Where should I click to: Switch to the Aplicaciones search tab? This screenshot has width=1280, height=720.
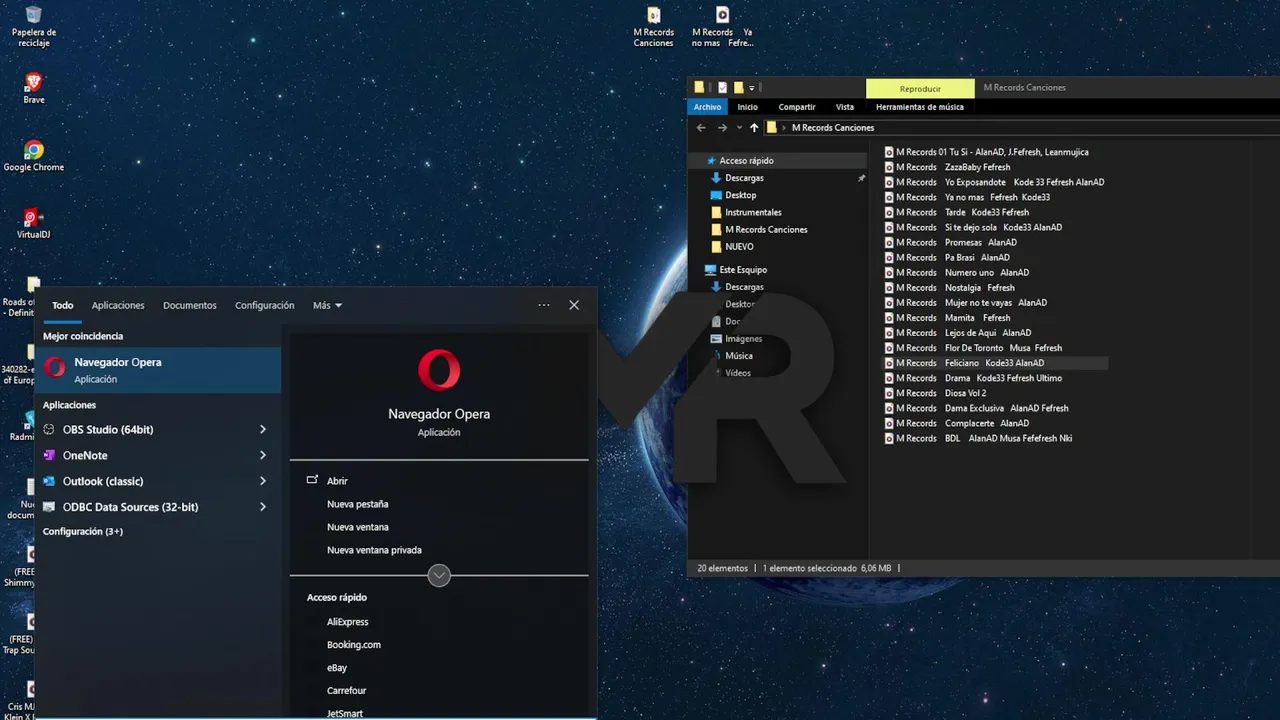[118, 305]
